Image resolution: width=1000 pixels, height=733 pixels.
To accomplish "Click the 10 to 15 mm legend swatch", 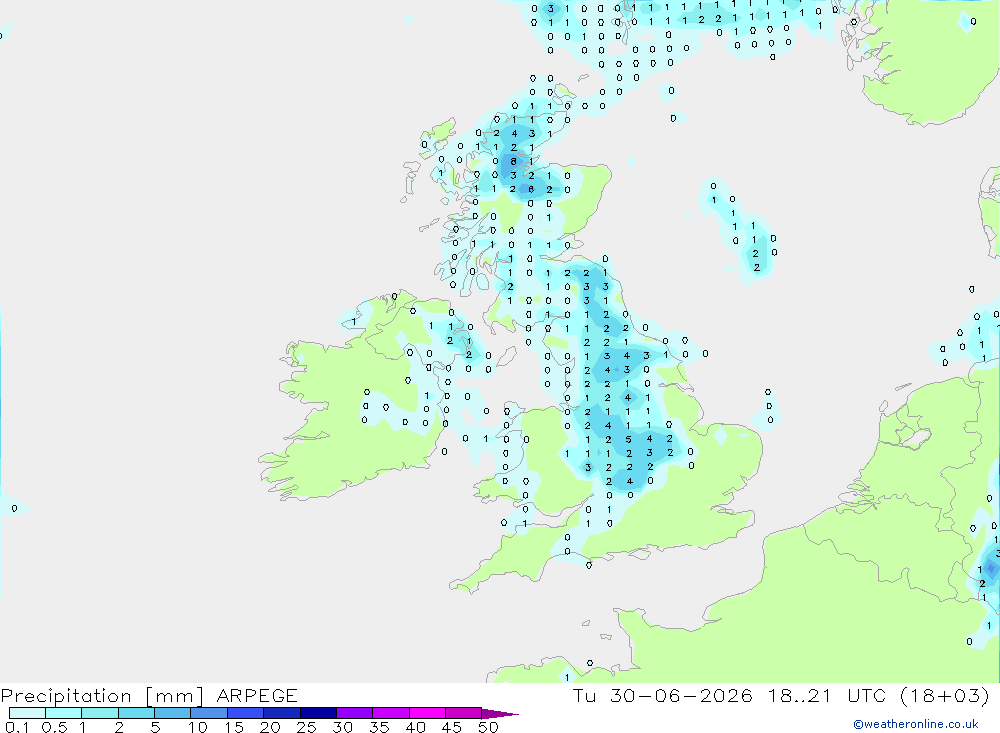I will pyautogui.click(x=209, y=713).
